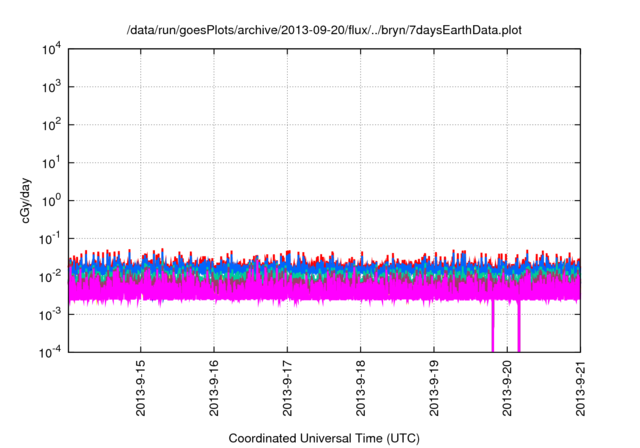Select the 2013-9-21 date tick label
The width and height of the screenshot is (640, 448).
pyautogui.click(x=580, y=388)
